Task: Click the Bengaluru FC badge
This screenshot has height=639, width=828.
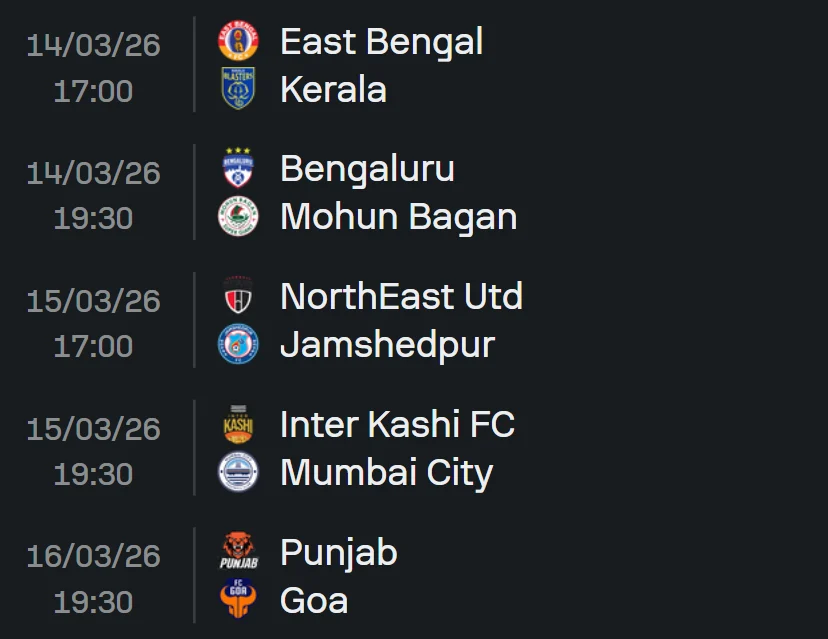Action: pos(236,169)
